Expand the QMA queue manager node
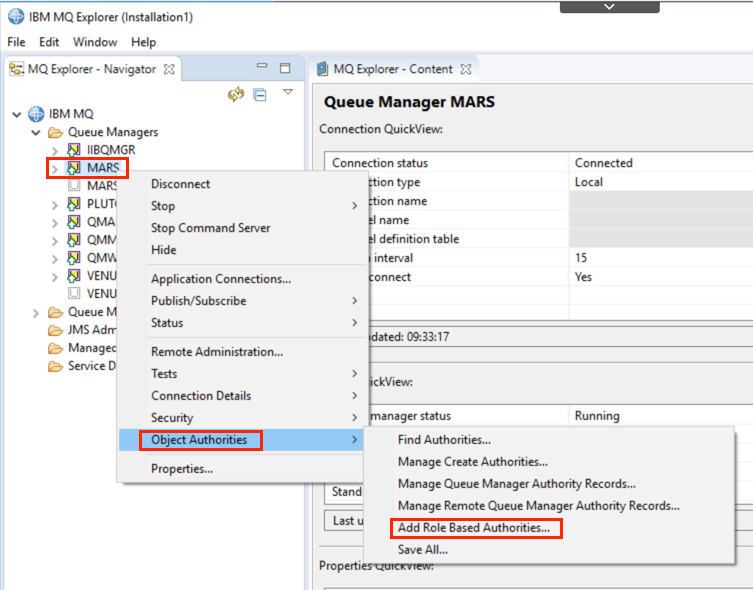 [x=55, y=223]
